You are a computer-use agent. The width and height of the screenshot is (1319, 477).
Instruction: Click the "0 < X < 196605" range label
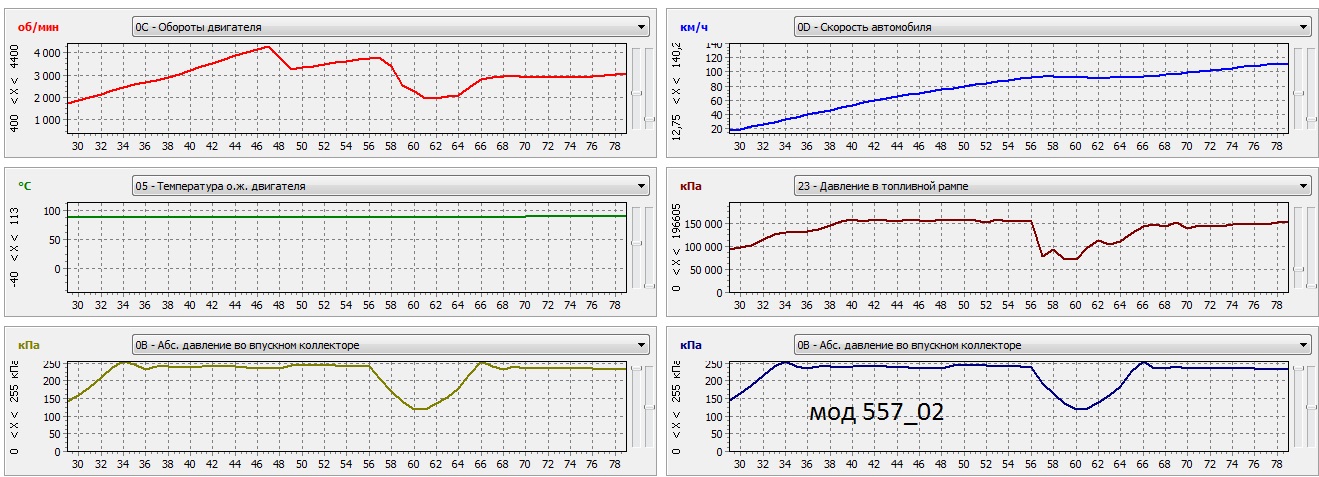pyautogui.click(x=677, y=247)
